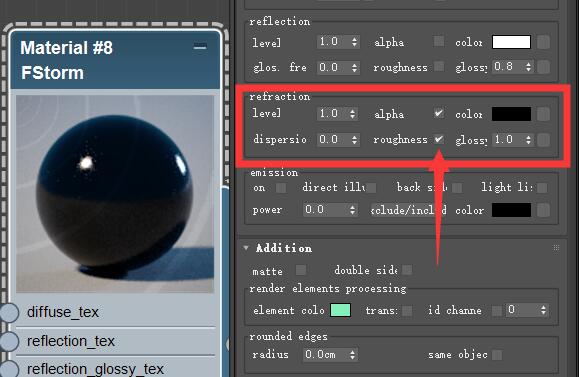Uncheck the refraction roughness checkbox
579x377 pixels.
439,139
